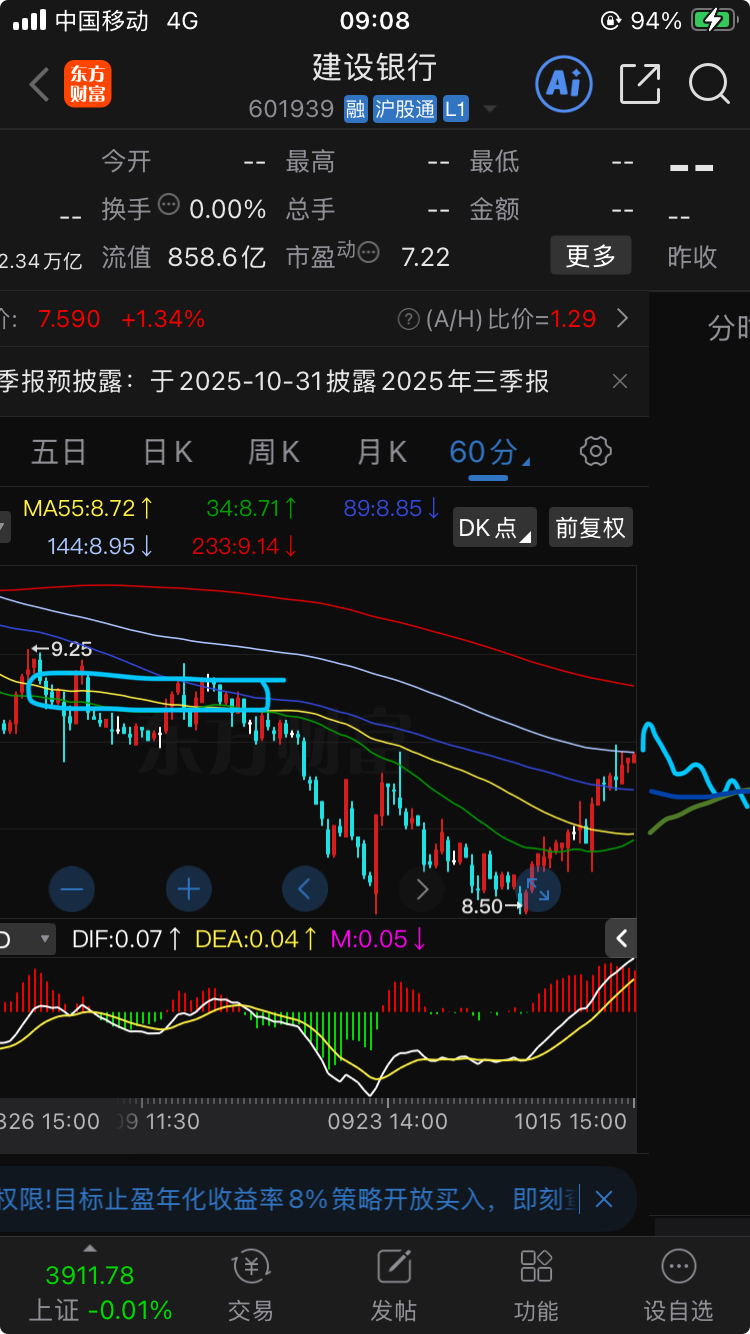Viewport: 750px width, 1334px height.
Task: Open the 60分 period dropdown
Action: pyautogui.click(x=489, y=453)
